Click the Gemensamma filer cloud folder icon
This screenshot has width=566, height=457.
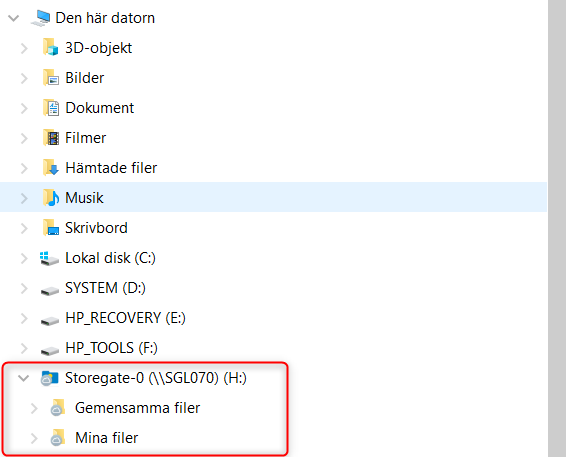(x=58, y=408)
